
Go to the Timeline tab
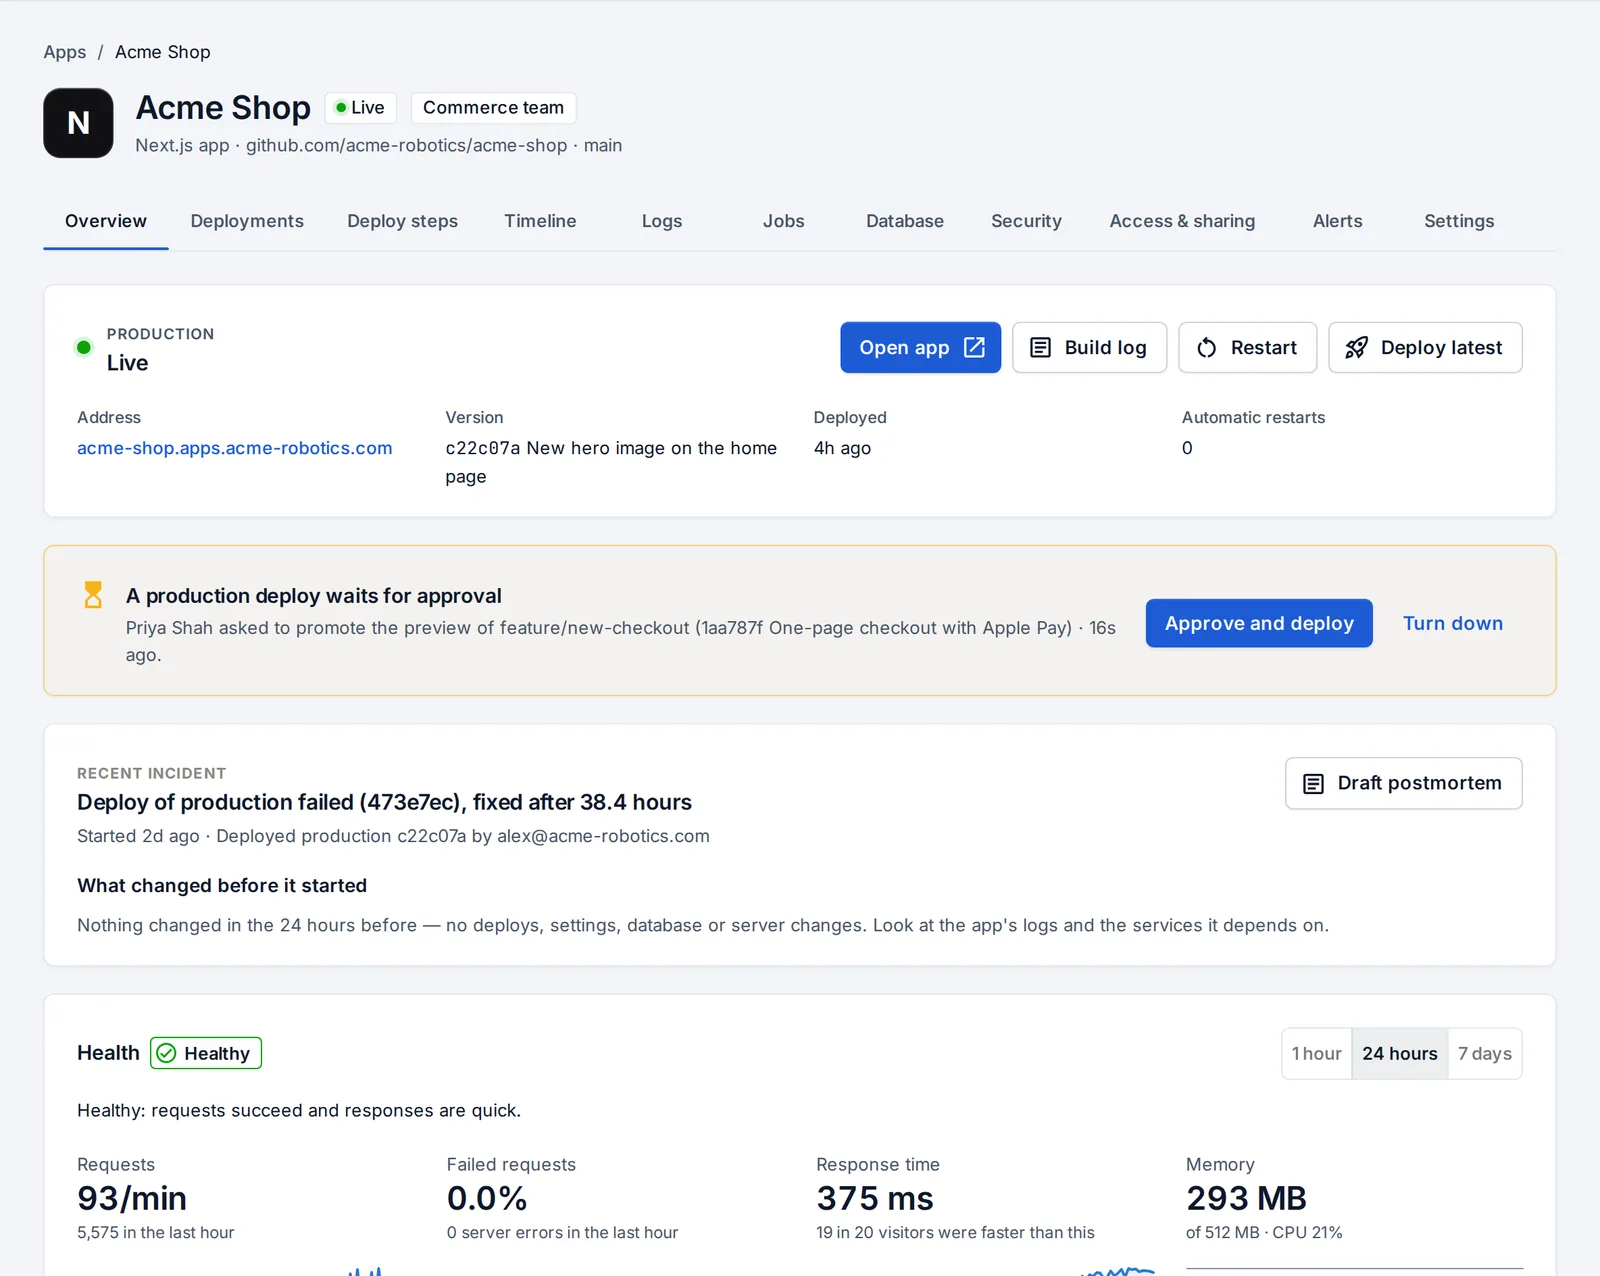540,221
